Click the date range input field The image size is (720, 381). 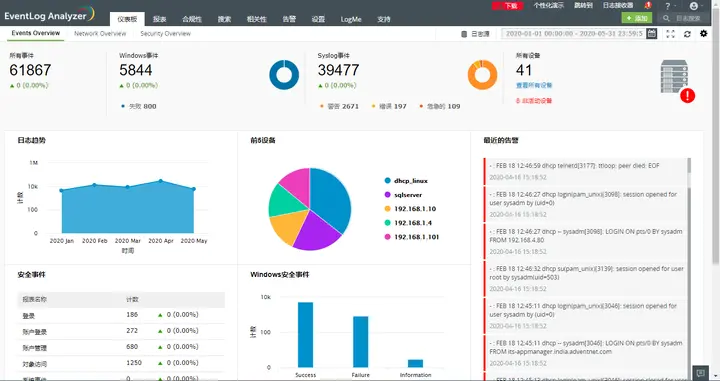tap(574, 34)
